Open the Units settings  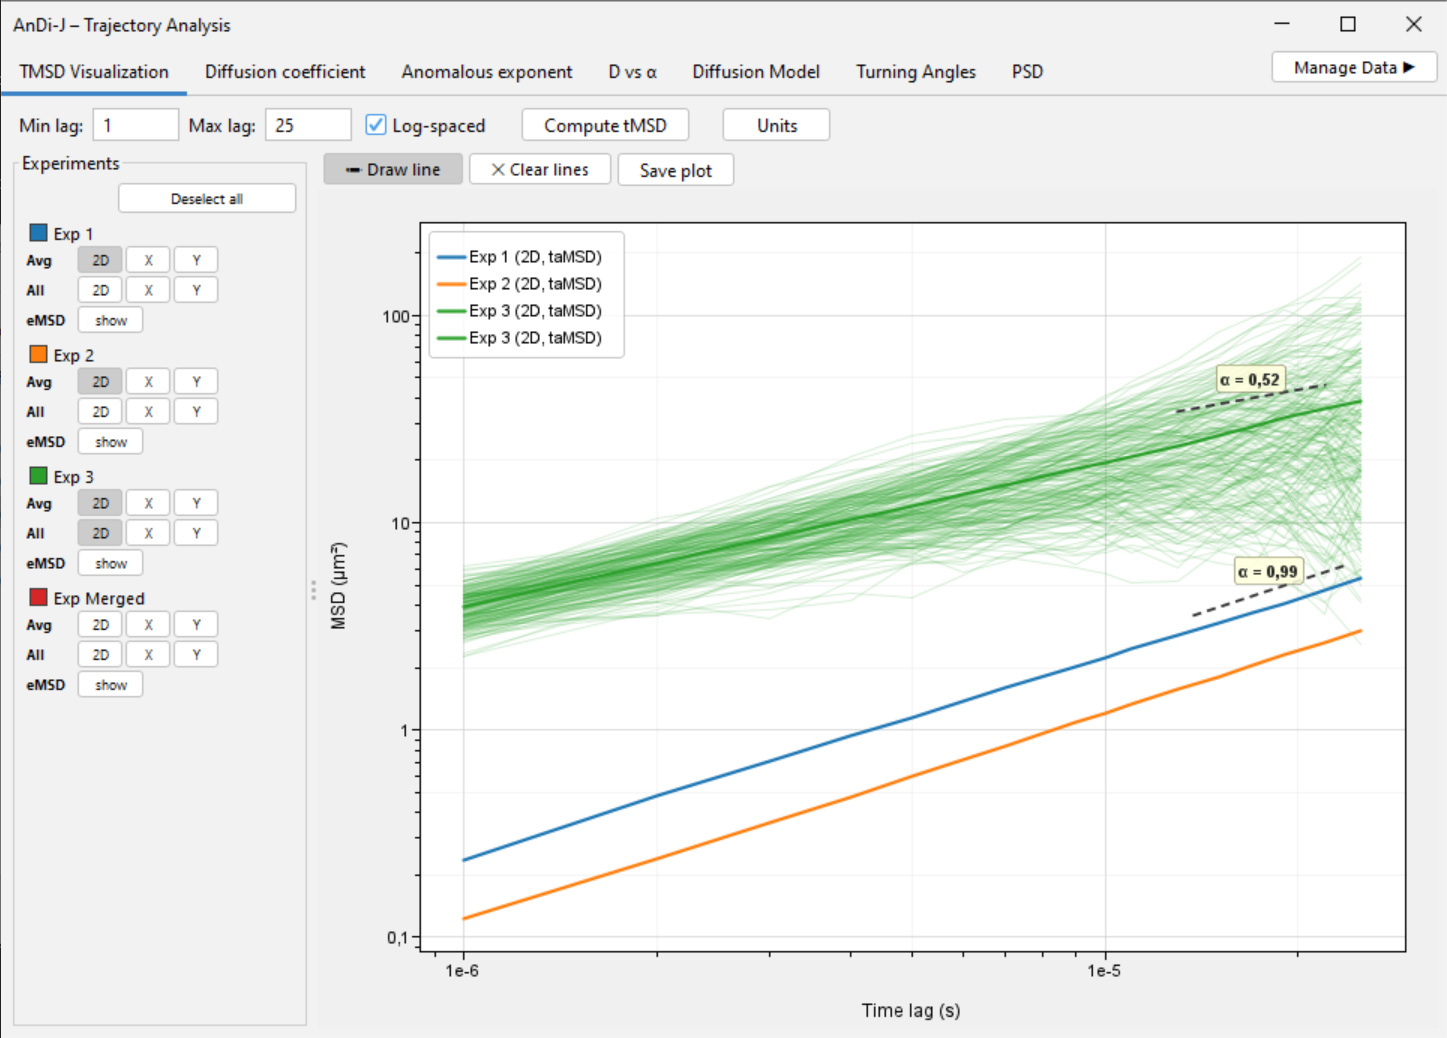point(777,125)
